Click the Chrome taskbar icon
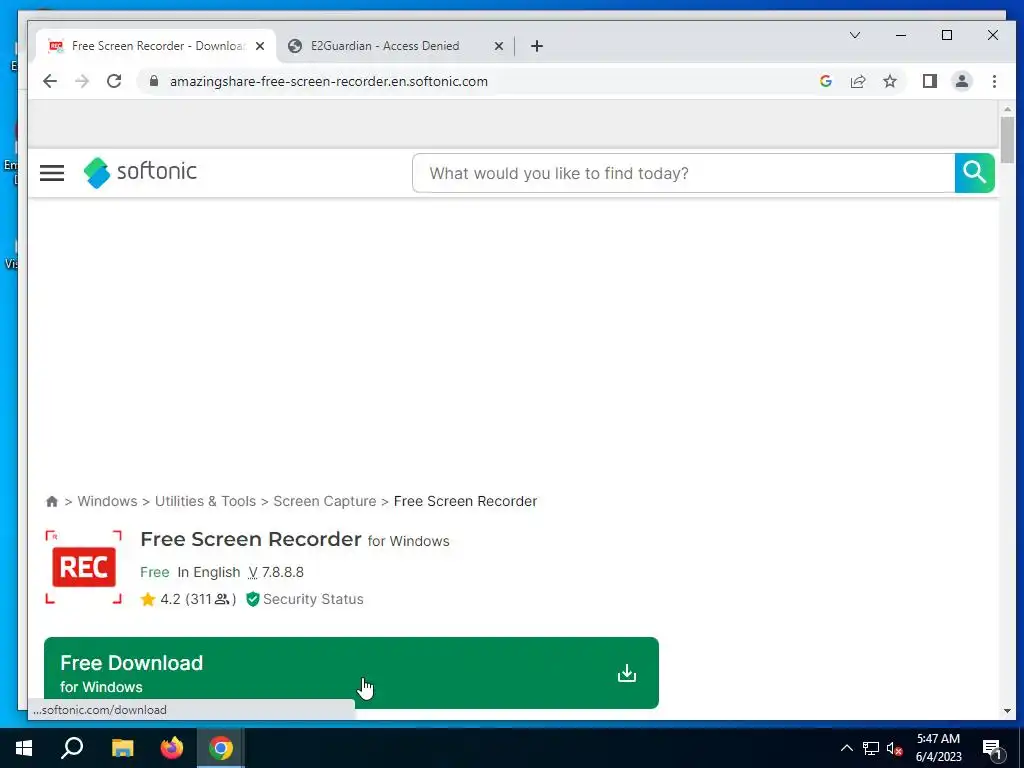The width and height of the screenshot is (1024, 768). (221, 748)
